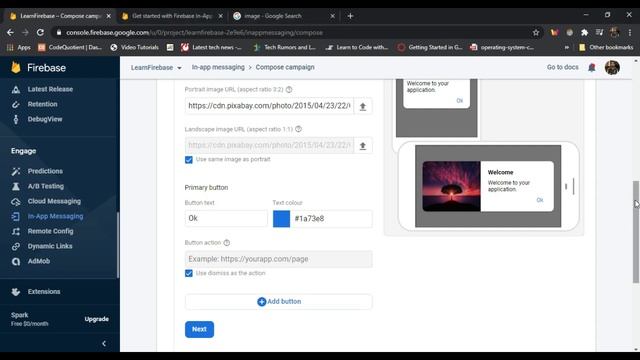Click the Firebase logo icon
This screenshot has width=640, height=360.
point(16,67)
